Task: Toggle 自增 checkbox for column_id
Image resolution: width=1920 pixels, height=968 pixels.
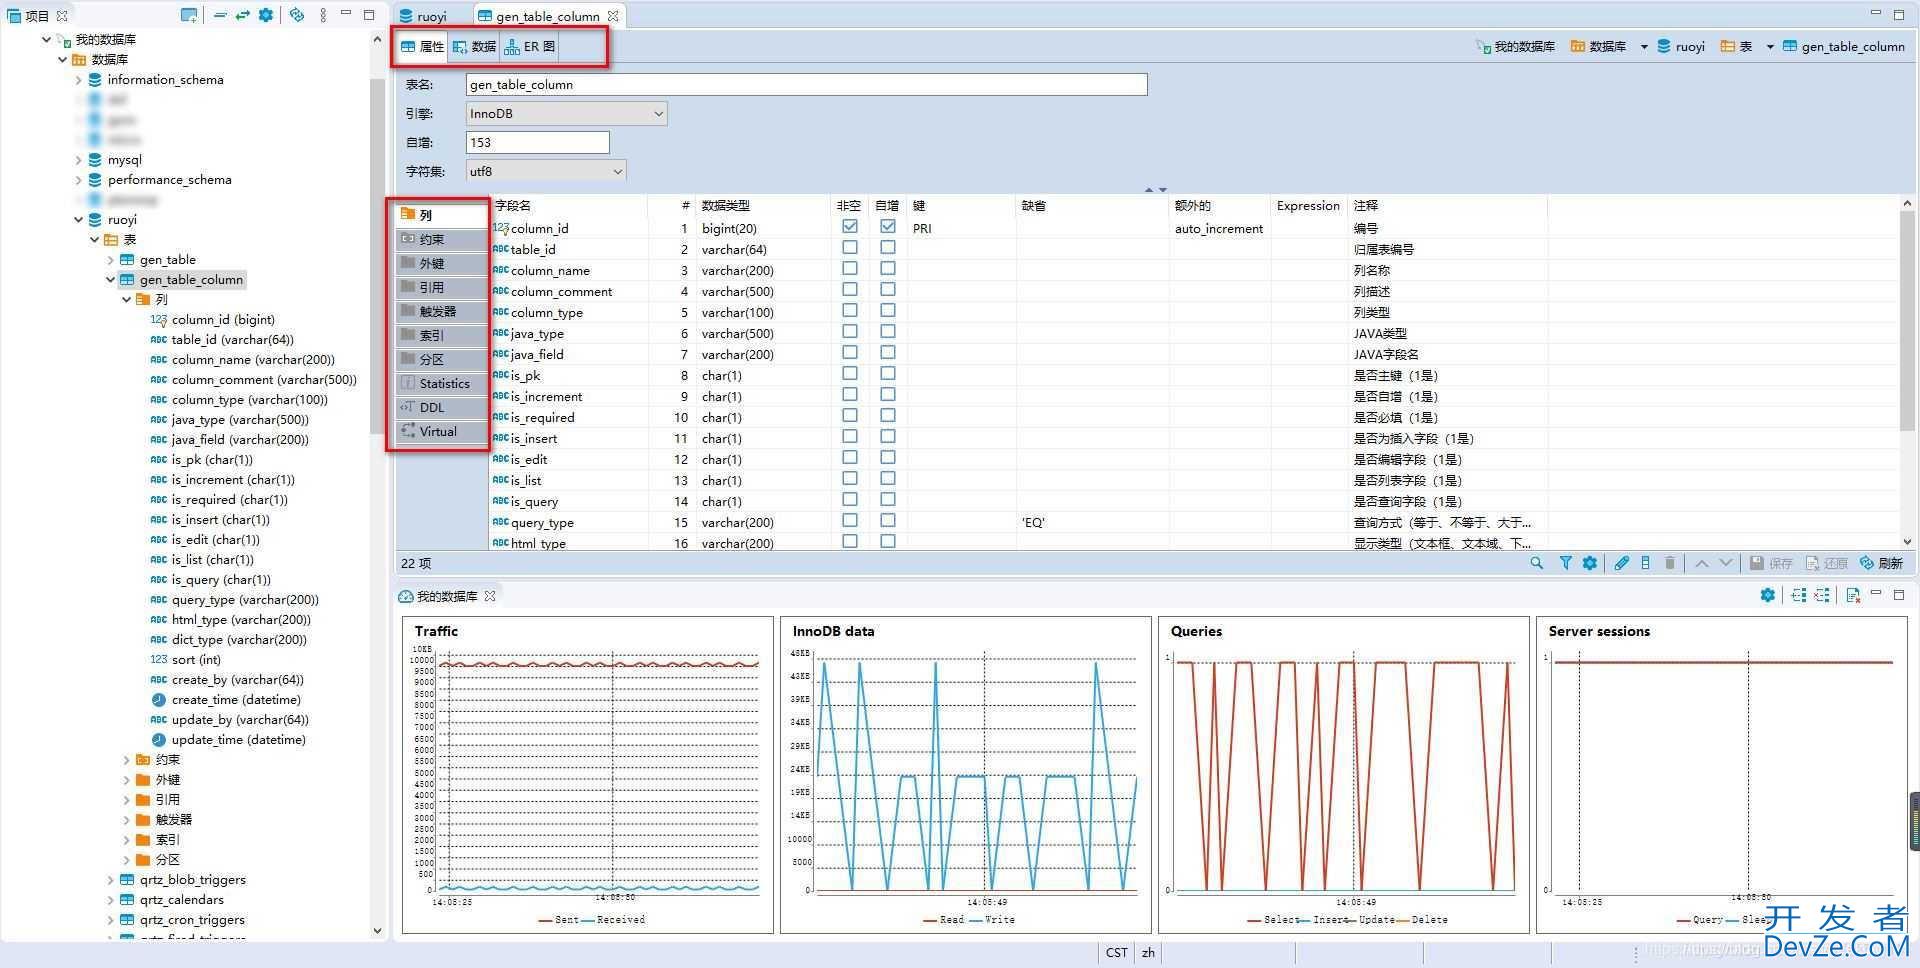Action: click(888, 227)
